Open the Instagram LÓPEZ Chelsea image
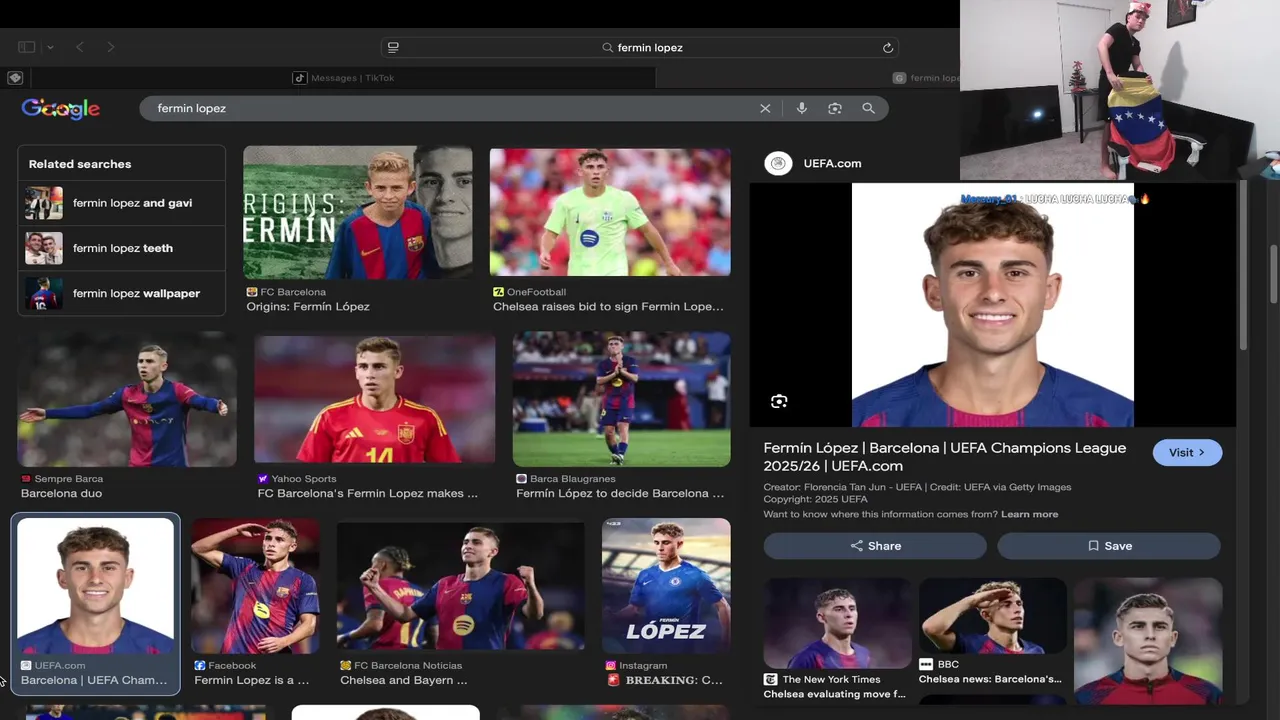This screenshot has height=720, width=1280. tap(666, 587)
